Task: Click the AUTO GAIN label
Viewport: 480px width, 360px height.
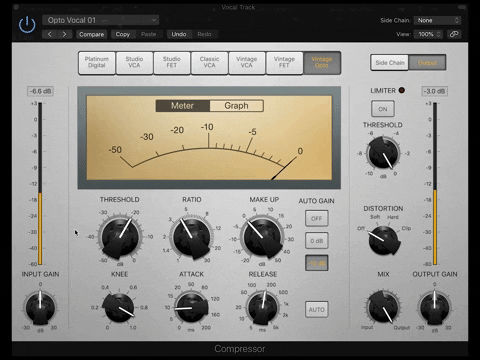Action: pos(316,201)
